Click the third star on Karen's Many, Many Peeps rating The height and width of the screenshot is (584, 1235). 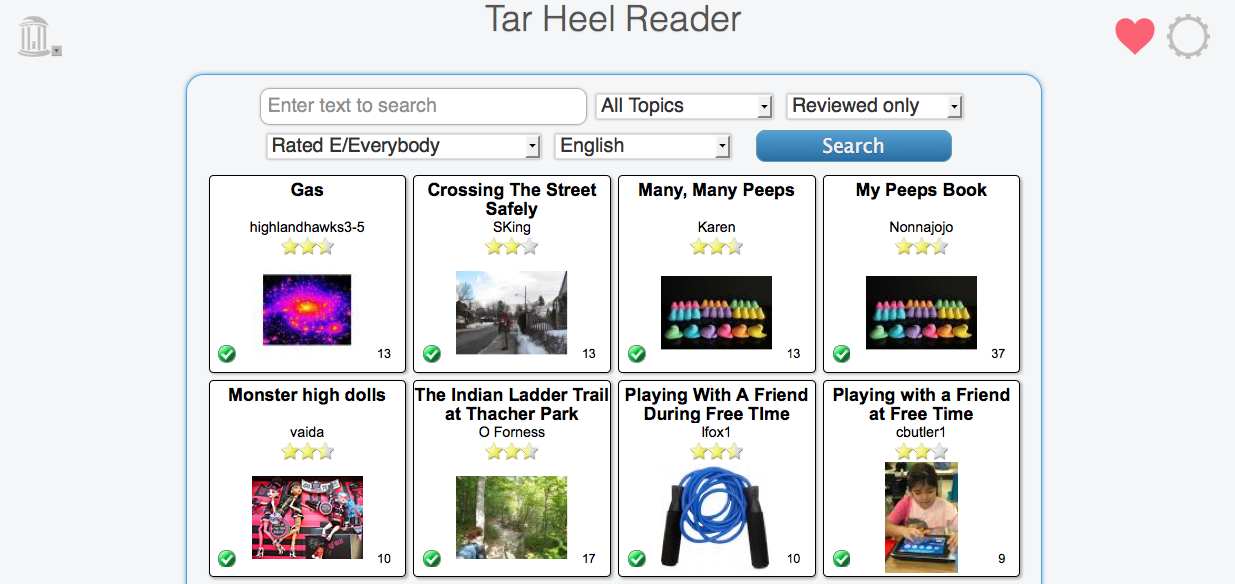733,246
